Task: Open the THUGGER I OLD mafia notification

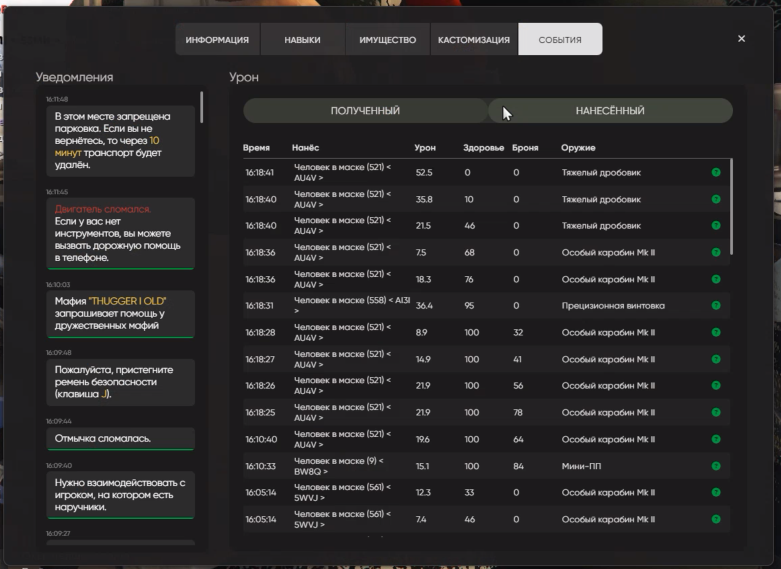Action: tap(120, 312)
